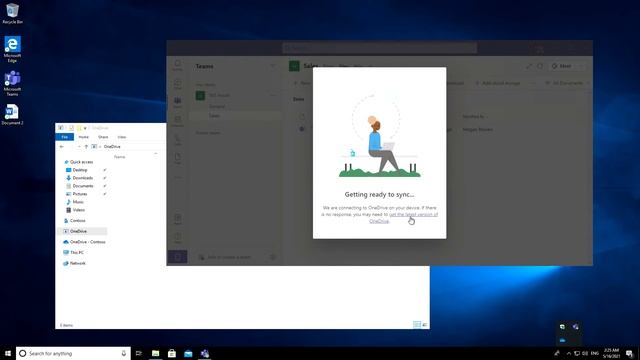Switch to the Share ribbon tab in File Explorer

(x=103, y=137)
